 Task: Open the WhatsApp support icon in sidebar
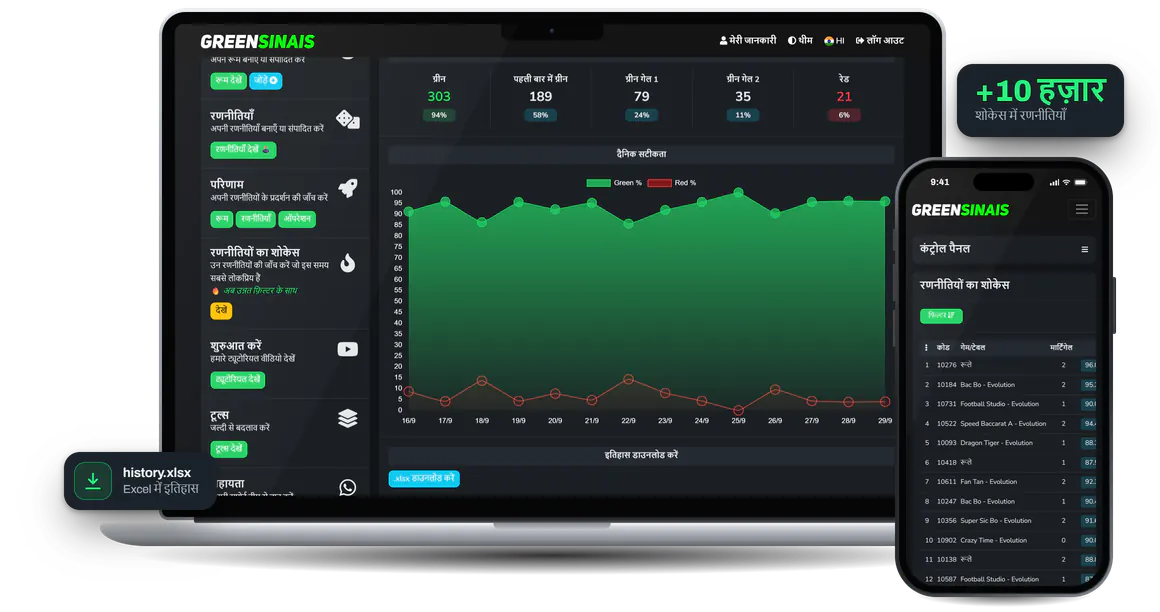(348, 487)
